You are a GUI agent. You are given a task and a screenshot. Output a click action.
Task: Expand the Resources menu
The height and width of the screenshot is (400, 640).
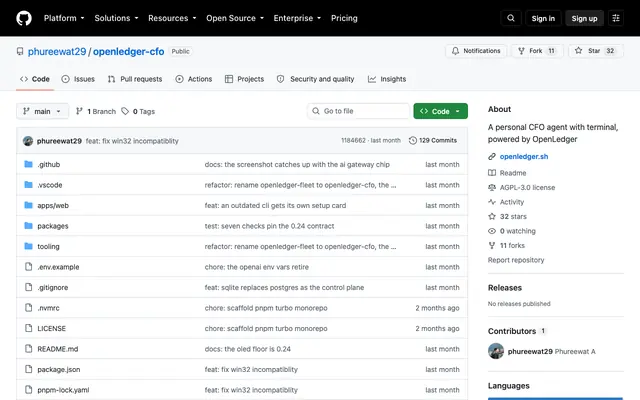172,18
